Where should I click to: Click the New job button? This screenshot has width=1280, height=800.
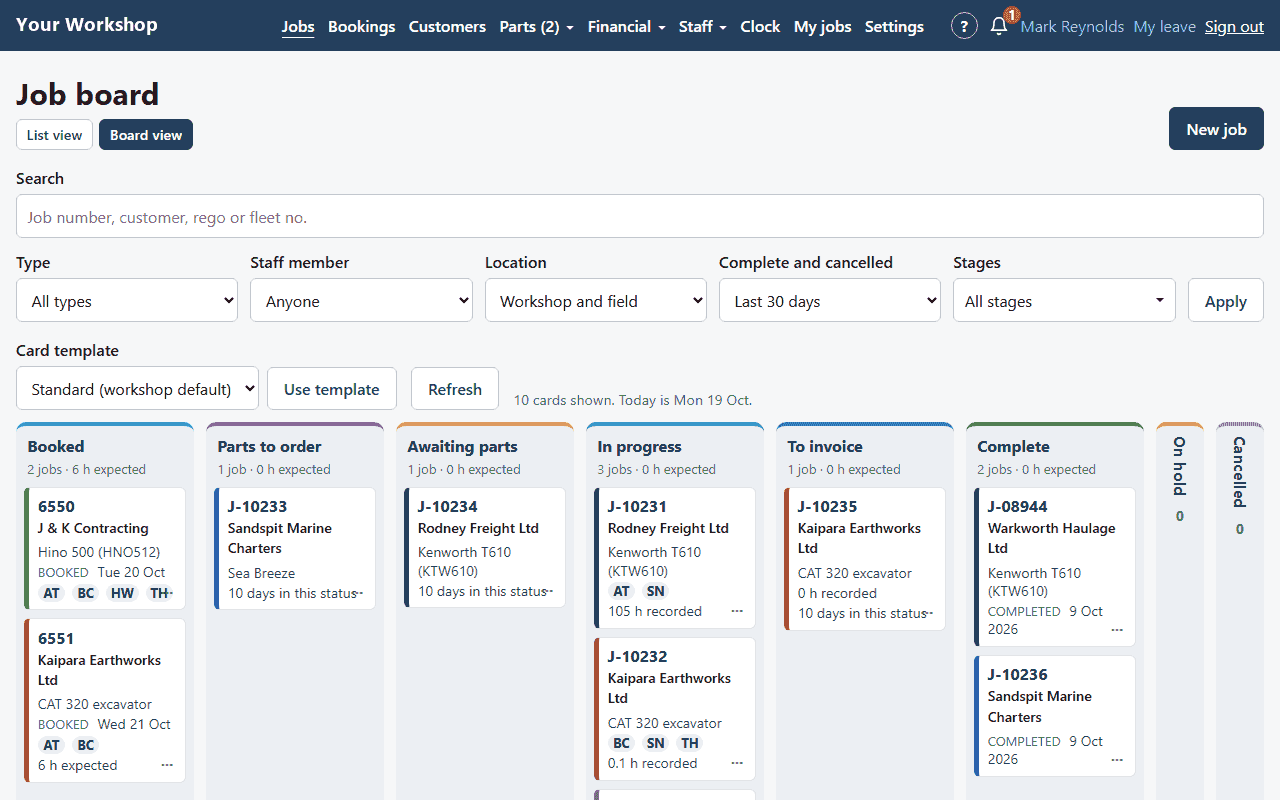1216,129
